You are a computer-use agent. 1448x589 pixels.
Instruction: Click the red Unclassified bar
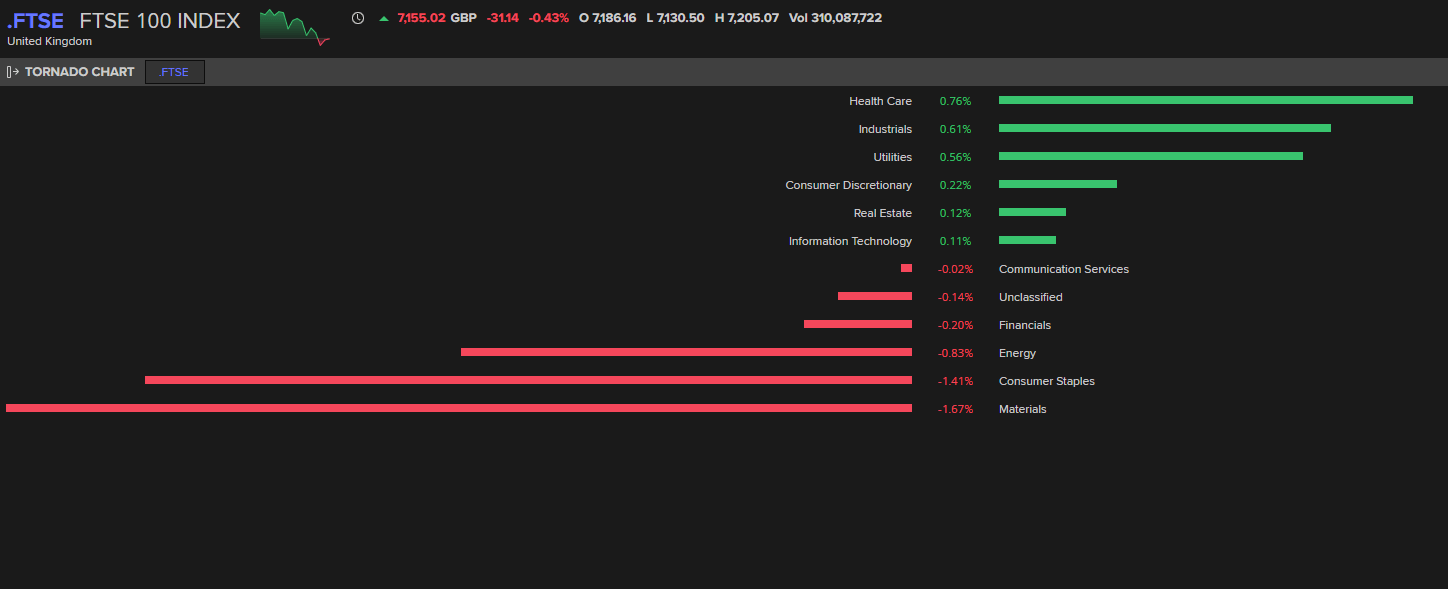point(875,296)
